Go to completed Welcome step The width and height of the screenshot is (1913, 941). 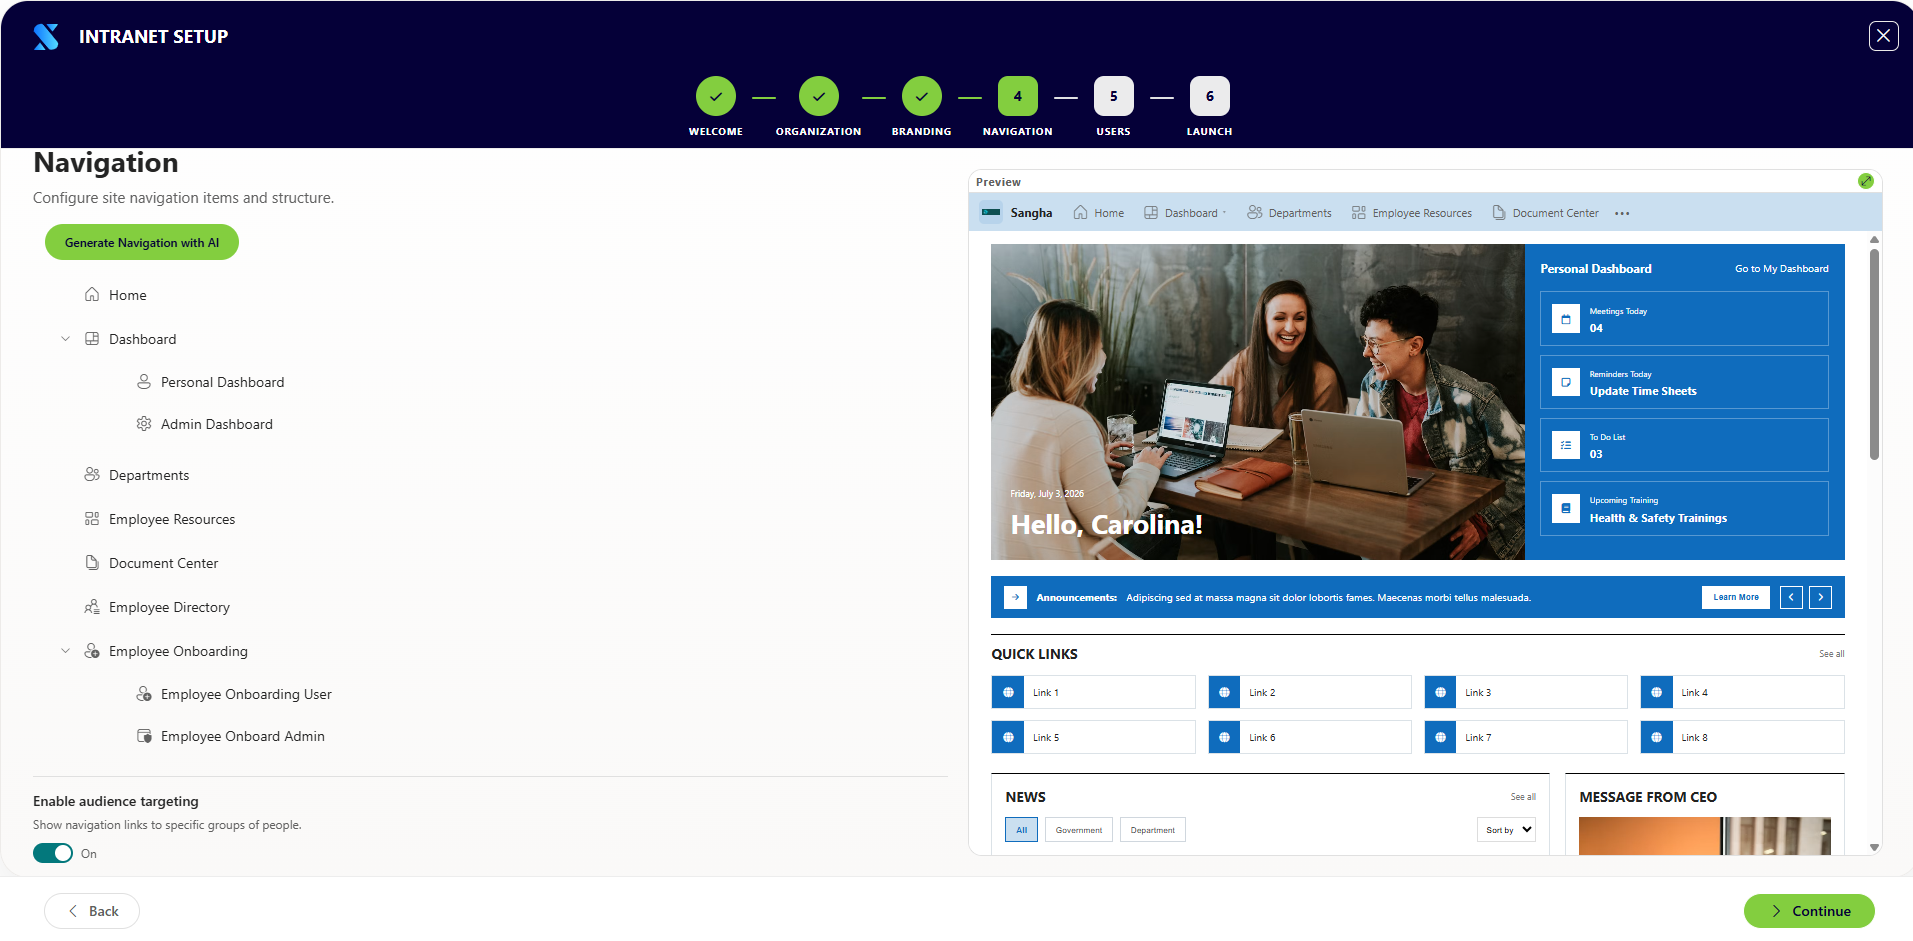716,96
